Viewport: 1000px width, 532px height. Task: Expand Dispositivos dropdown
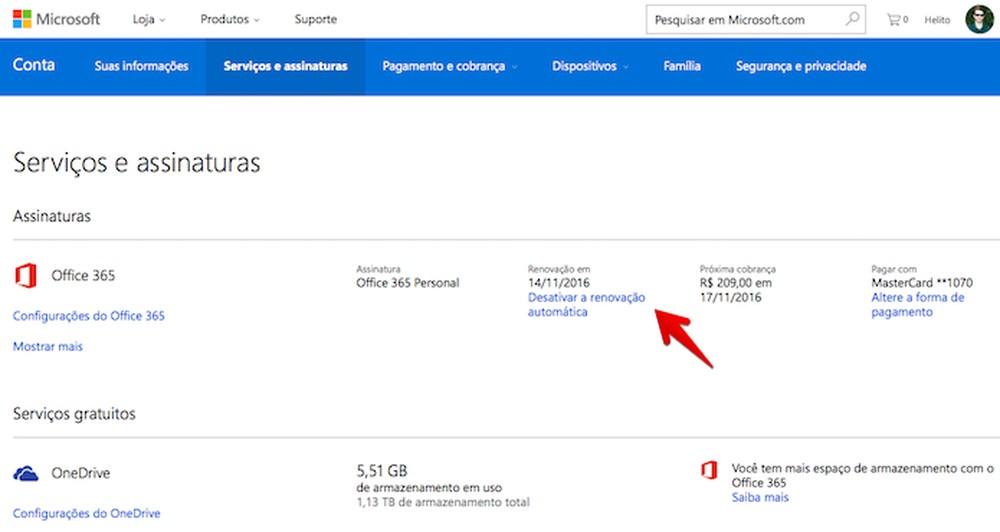pyautogui.click(x=590, y=66)
